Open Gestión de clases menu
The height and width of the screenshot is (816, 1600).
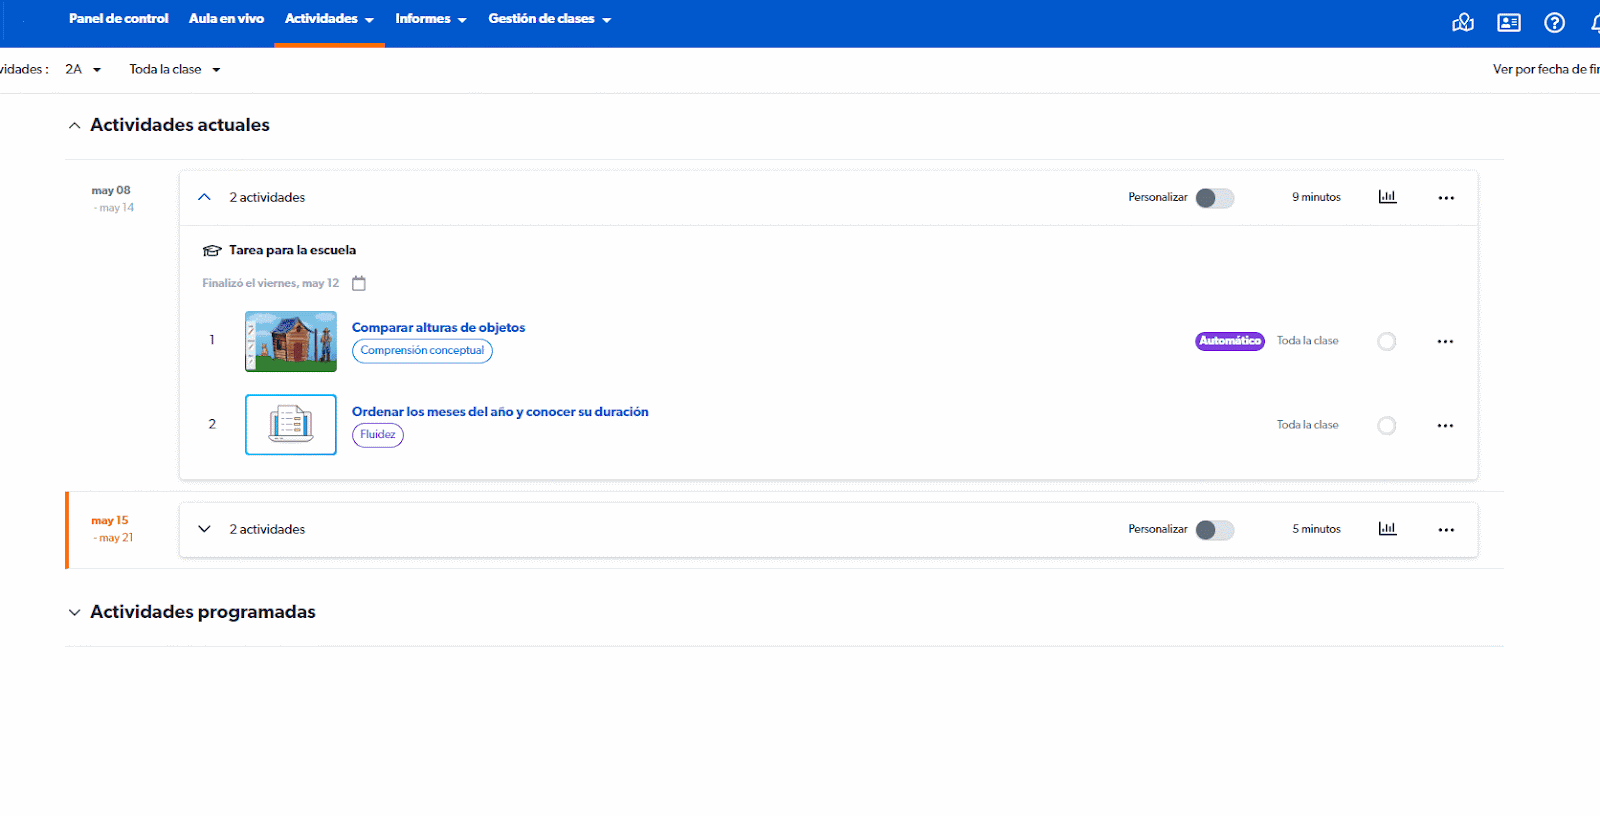tap(550, 19)
